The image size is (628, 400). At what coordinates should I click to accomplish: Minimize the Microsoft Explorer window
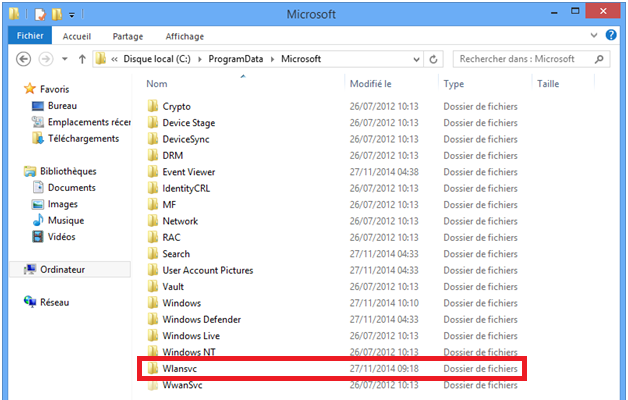554,12
